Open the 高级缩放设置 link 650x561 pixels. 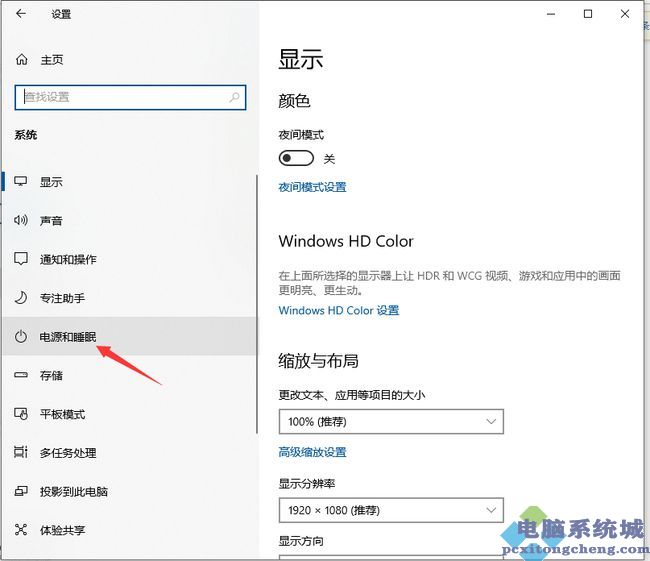312,452
